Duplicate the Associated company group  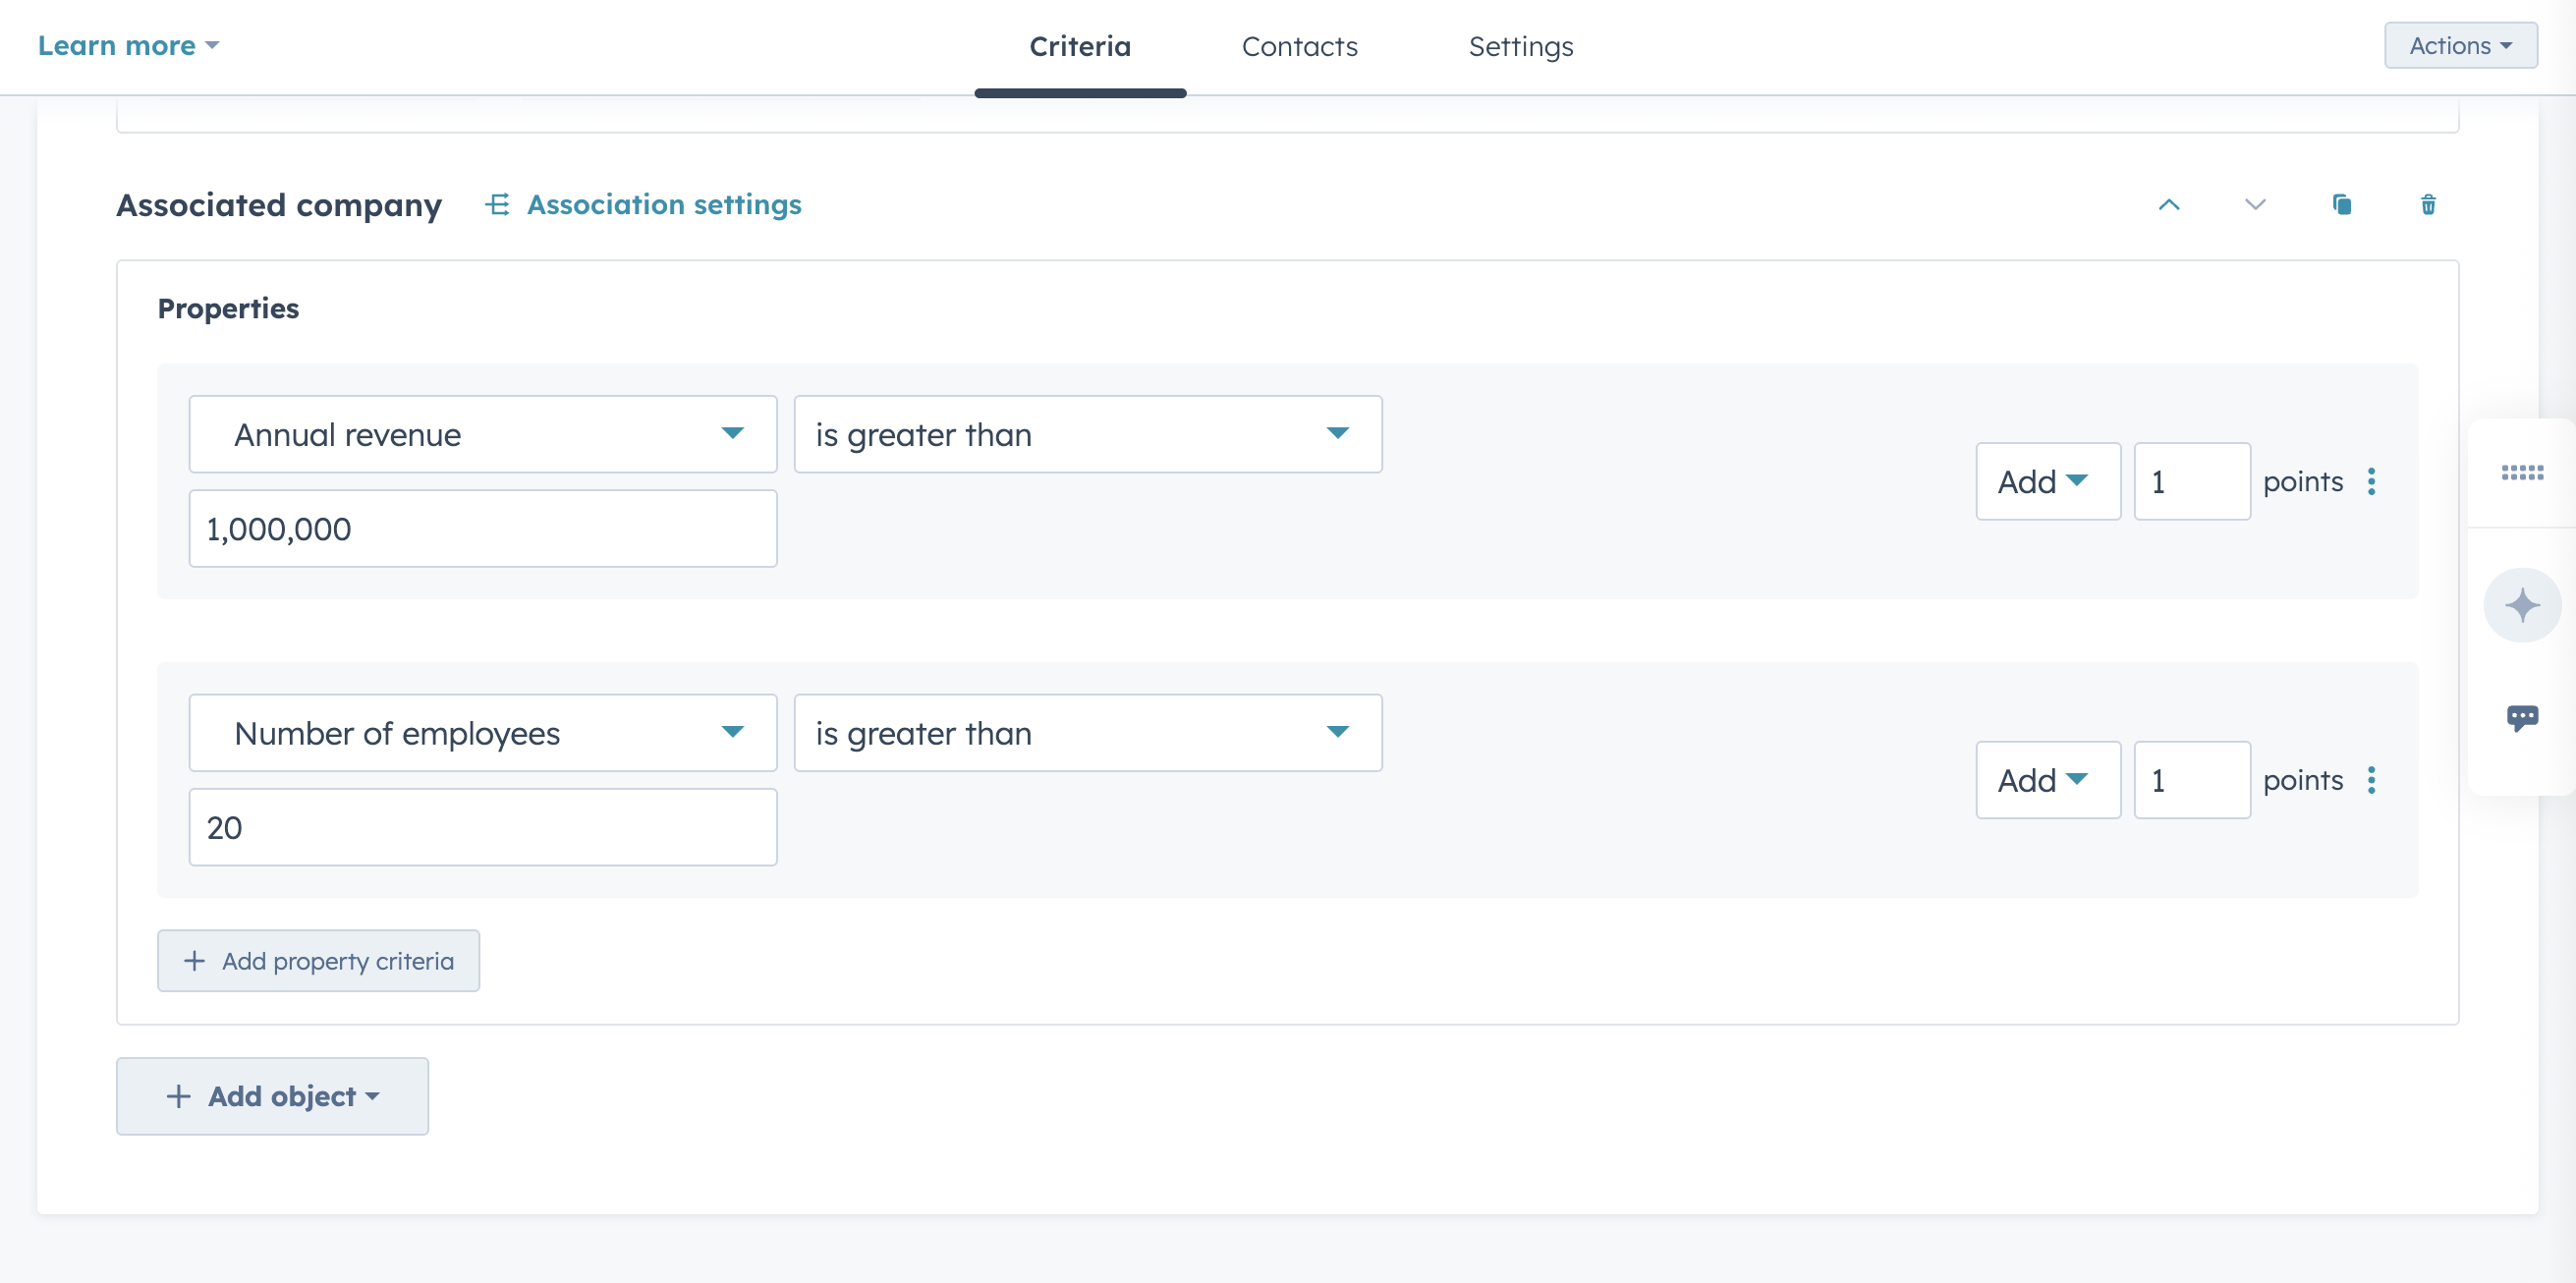coord(2341,205)
